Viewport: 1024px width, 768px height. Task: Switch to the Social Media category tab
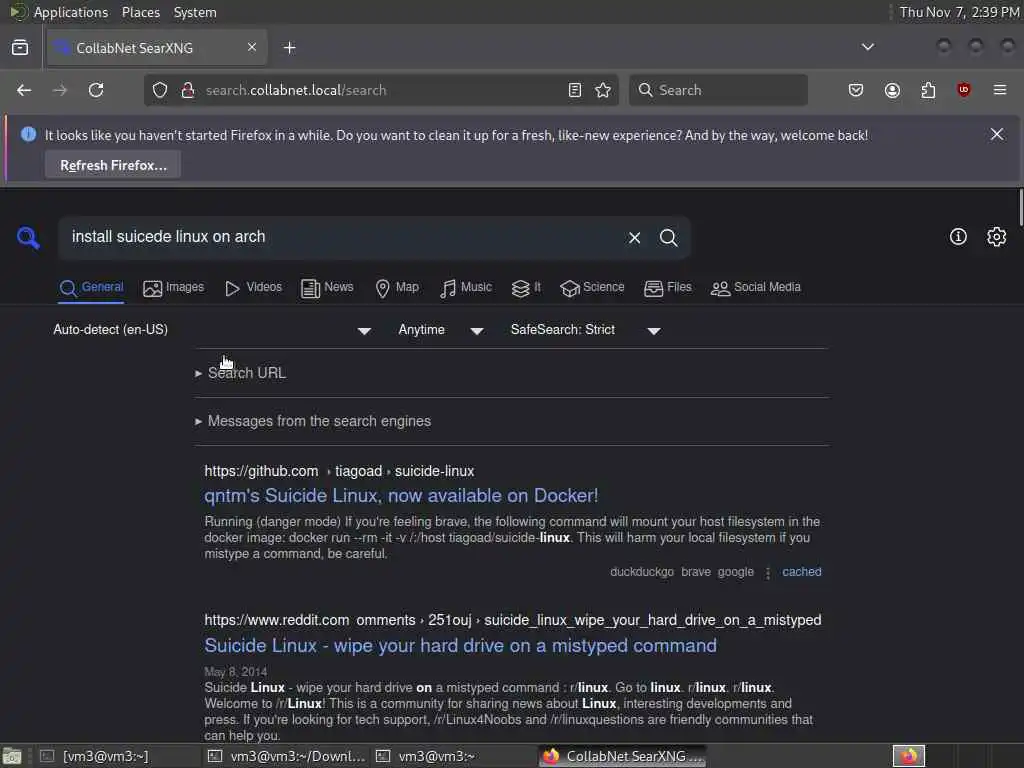click(756, 287)
